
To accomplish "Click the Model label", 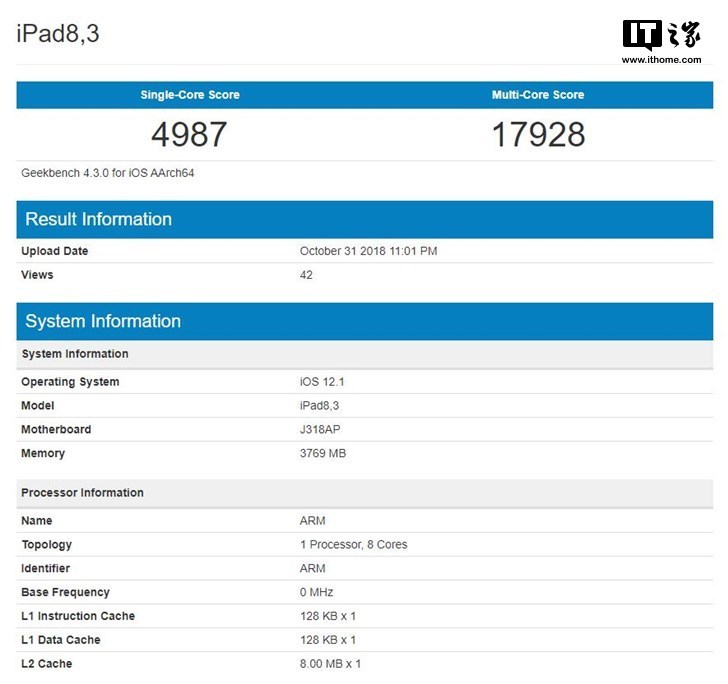I will tap(38, 405).
